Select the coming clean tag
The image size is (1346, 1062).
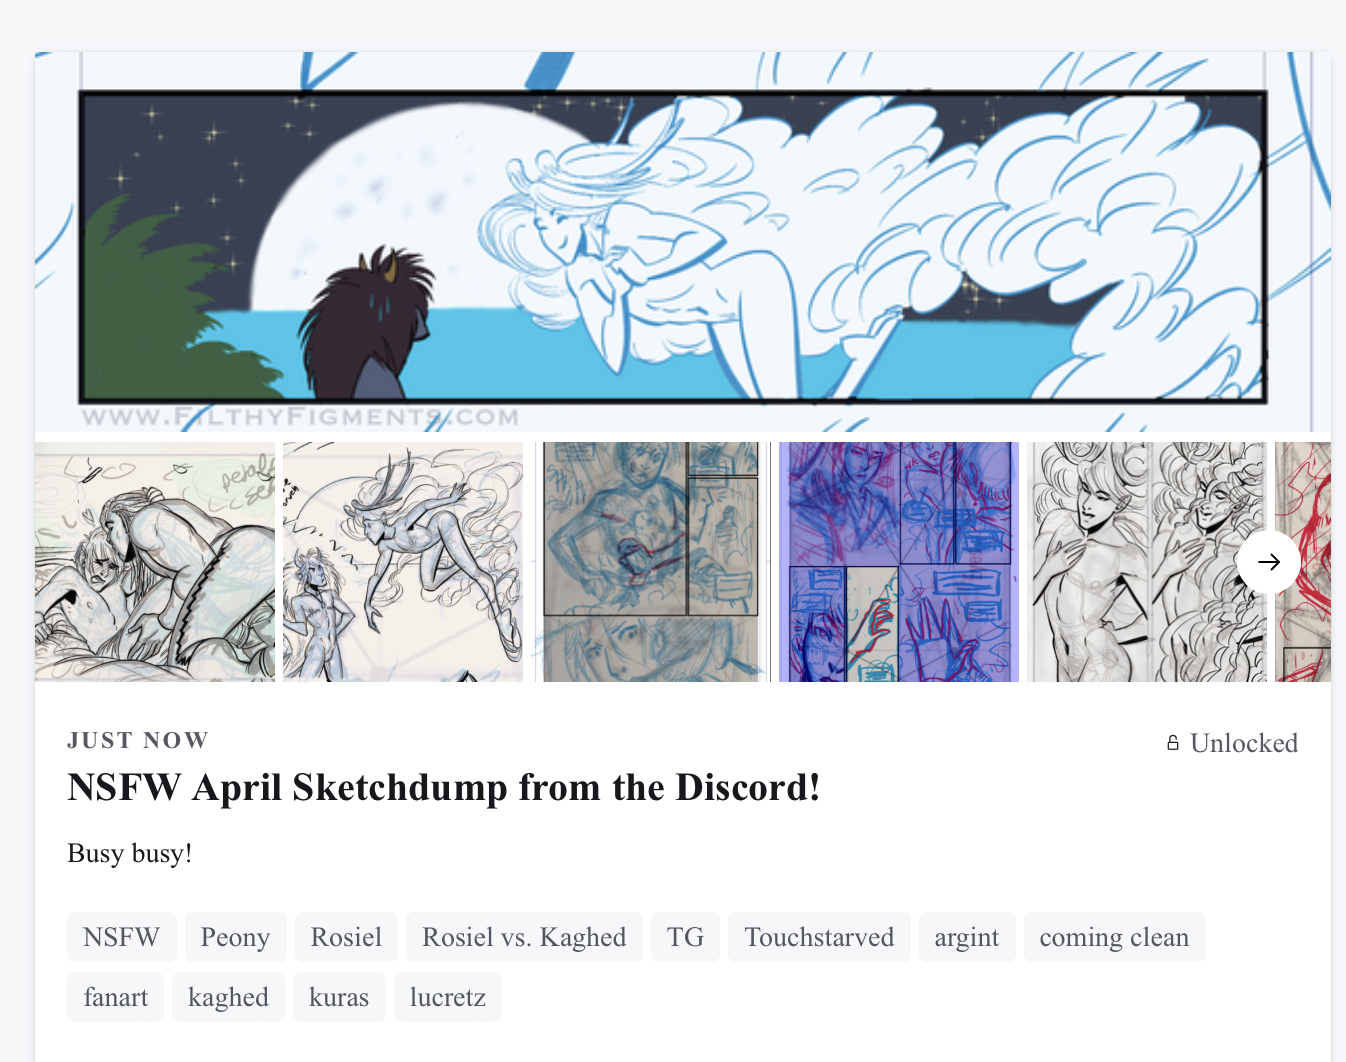point(1114,937)
